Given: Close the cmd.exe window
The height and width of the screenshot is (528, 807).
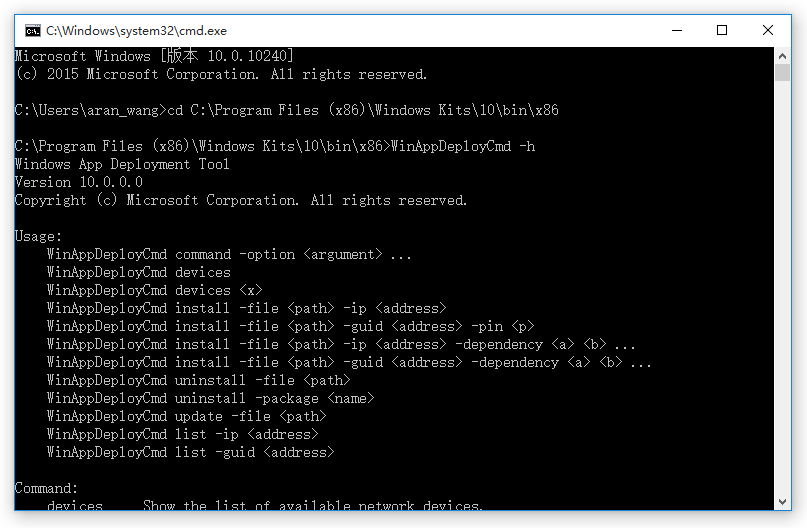Looking at the screenshot, I should click(x=768, y=30).
